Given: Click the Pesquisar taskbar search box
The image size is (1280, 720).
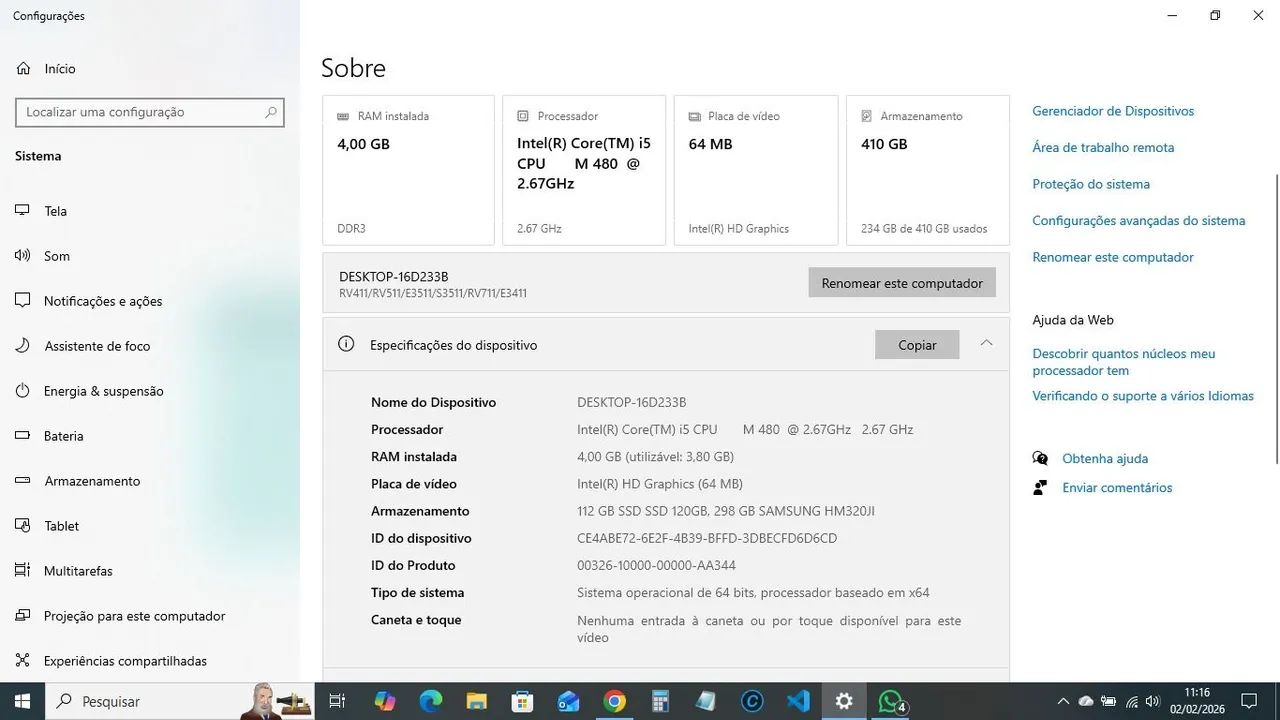Looking at the screenshot, I should pos(180,701).
